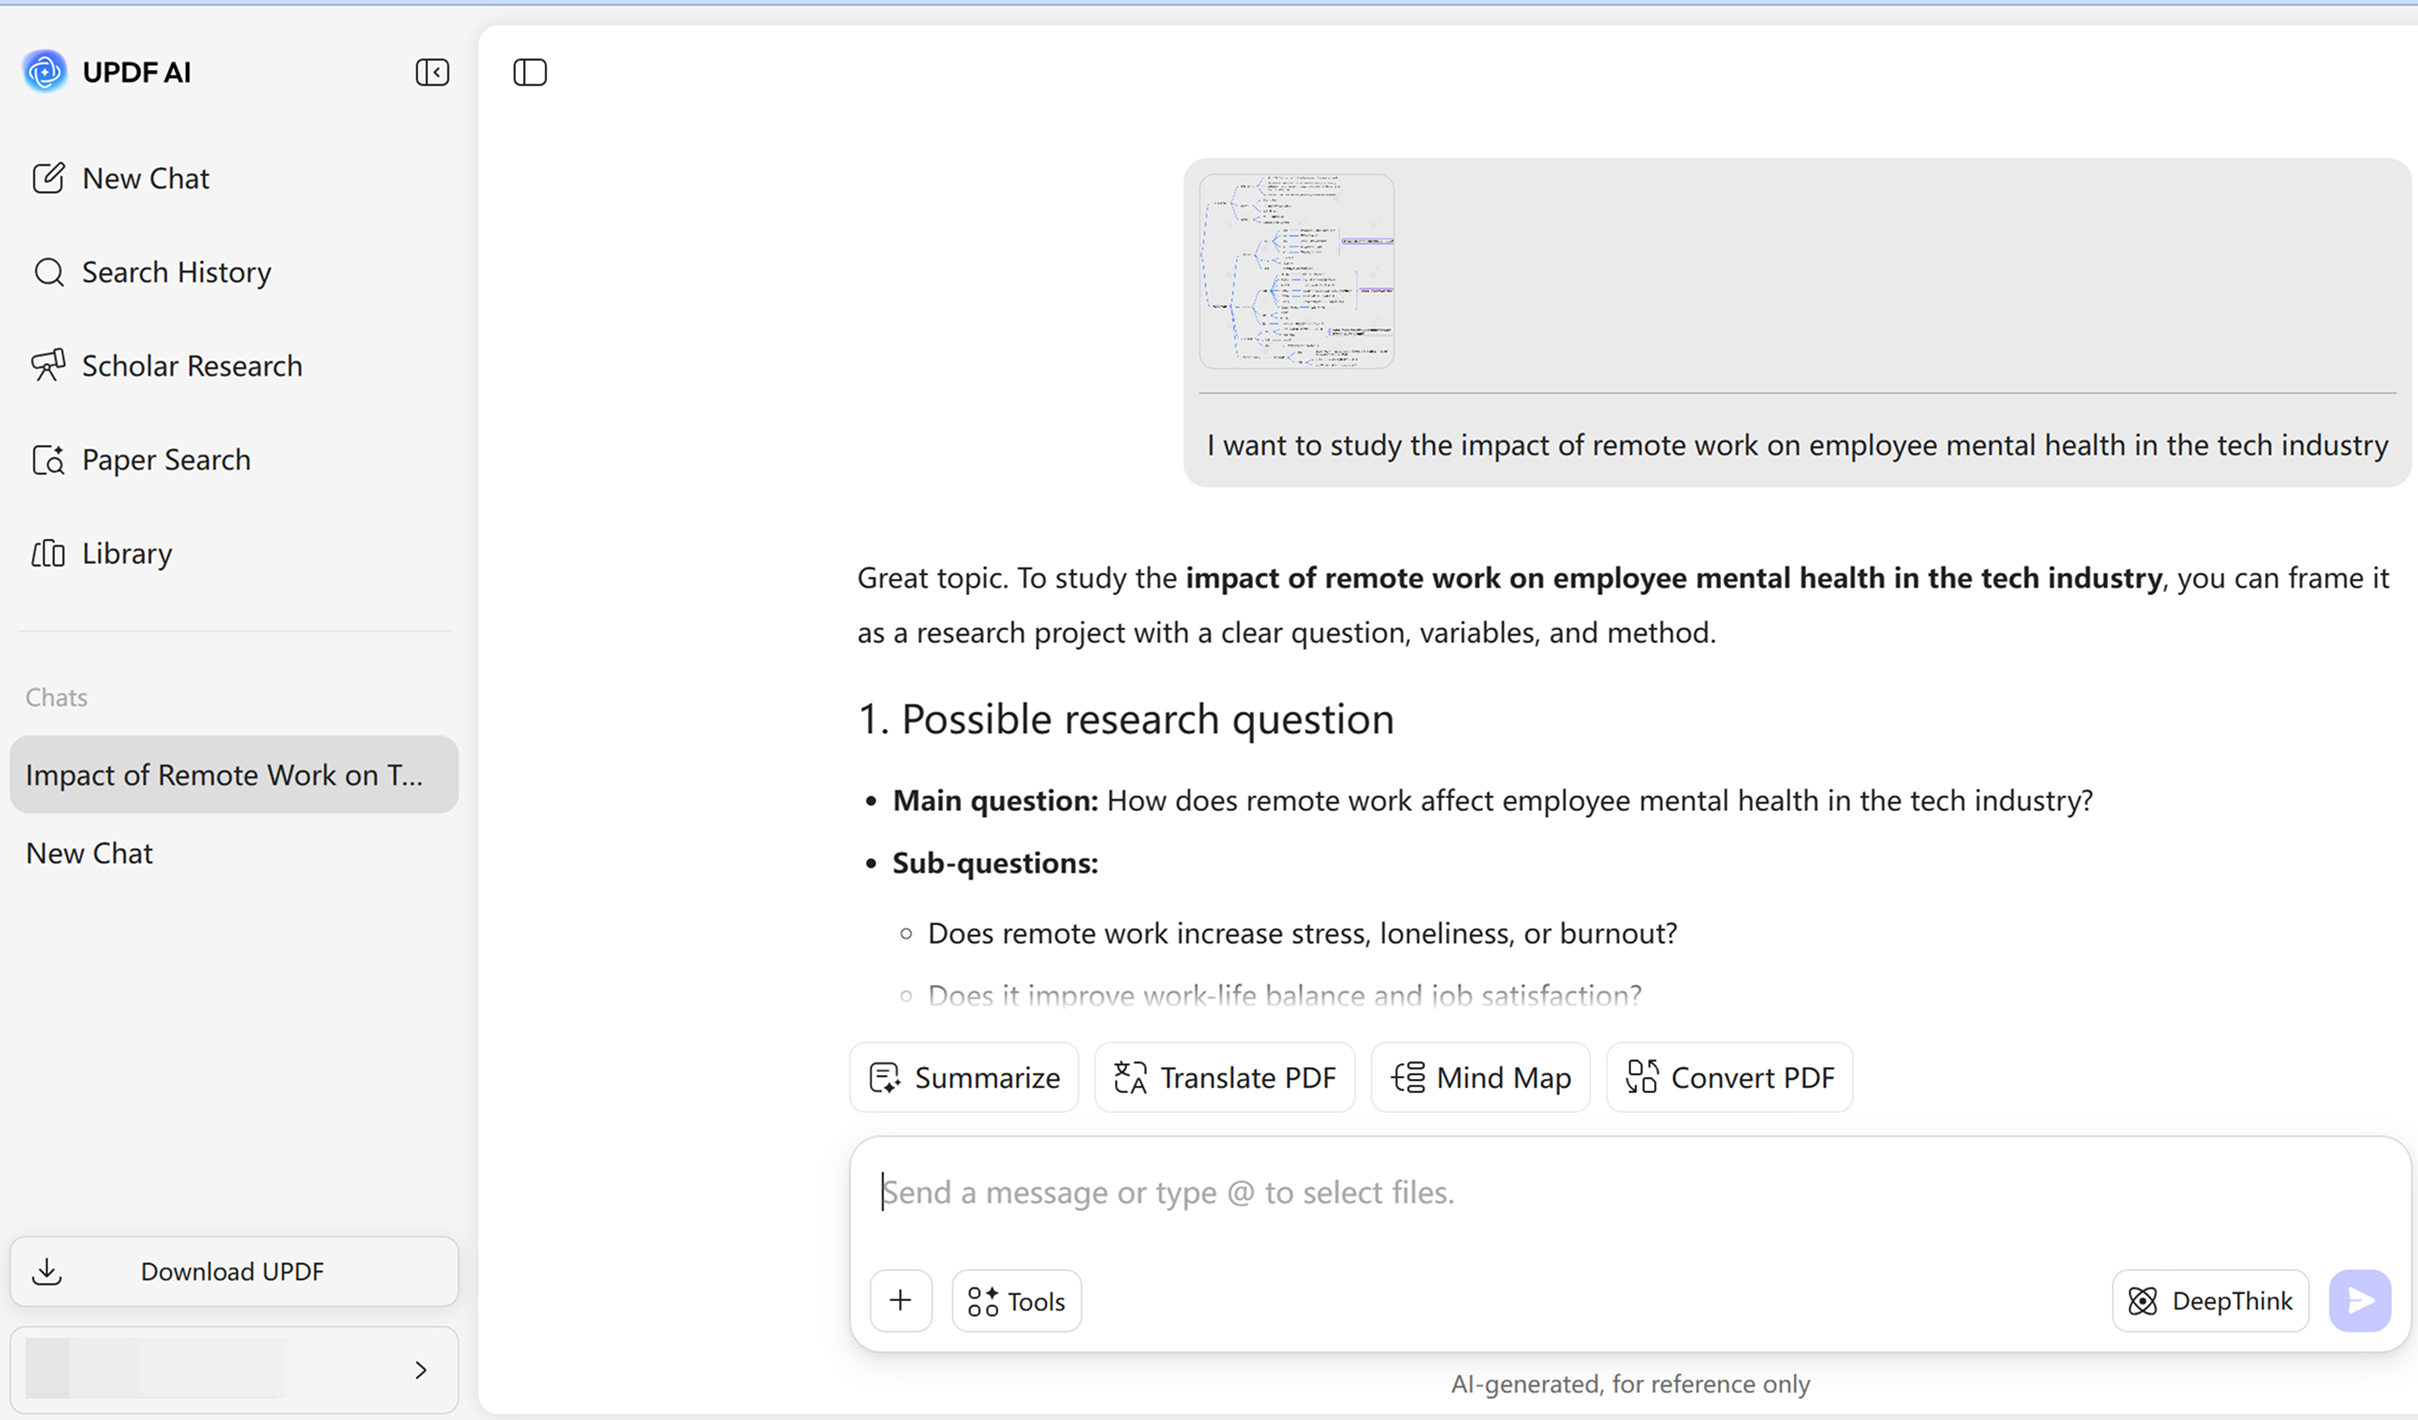Click the '1. Possible research question' heading

point(1126,719)
